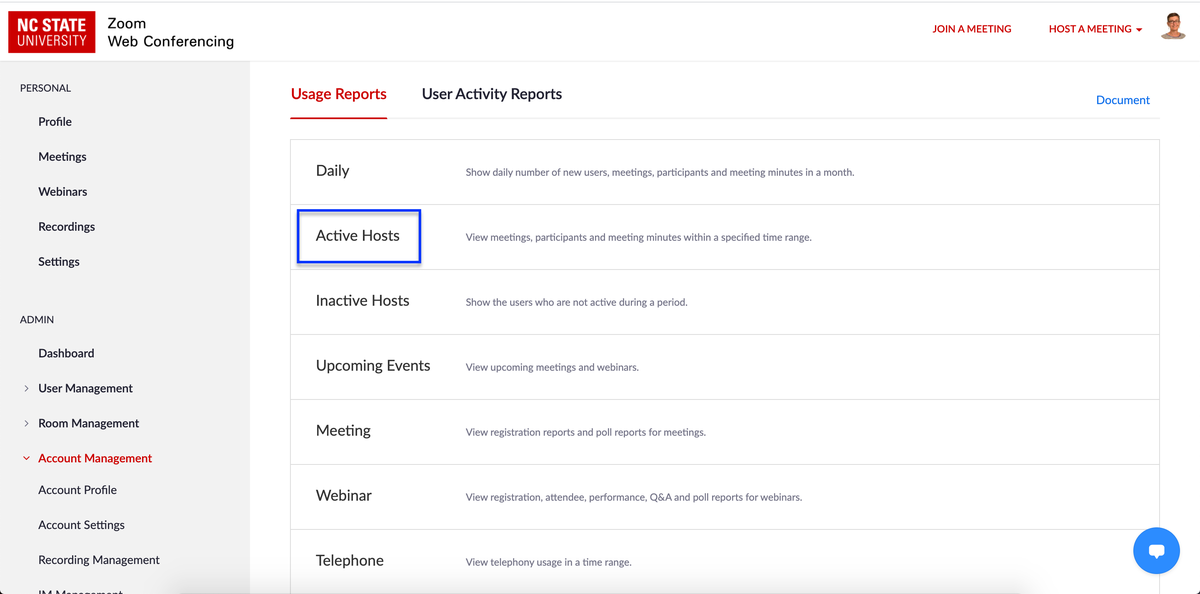1200x594 pixels.
Task: Click JOIN A MEETING
Action: coord(971,29)
